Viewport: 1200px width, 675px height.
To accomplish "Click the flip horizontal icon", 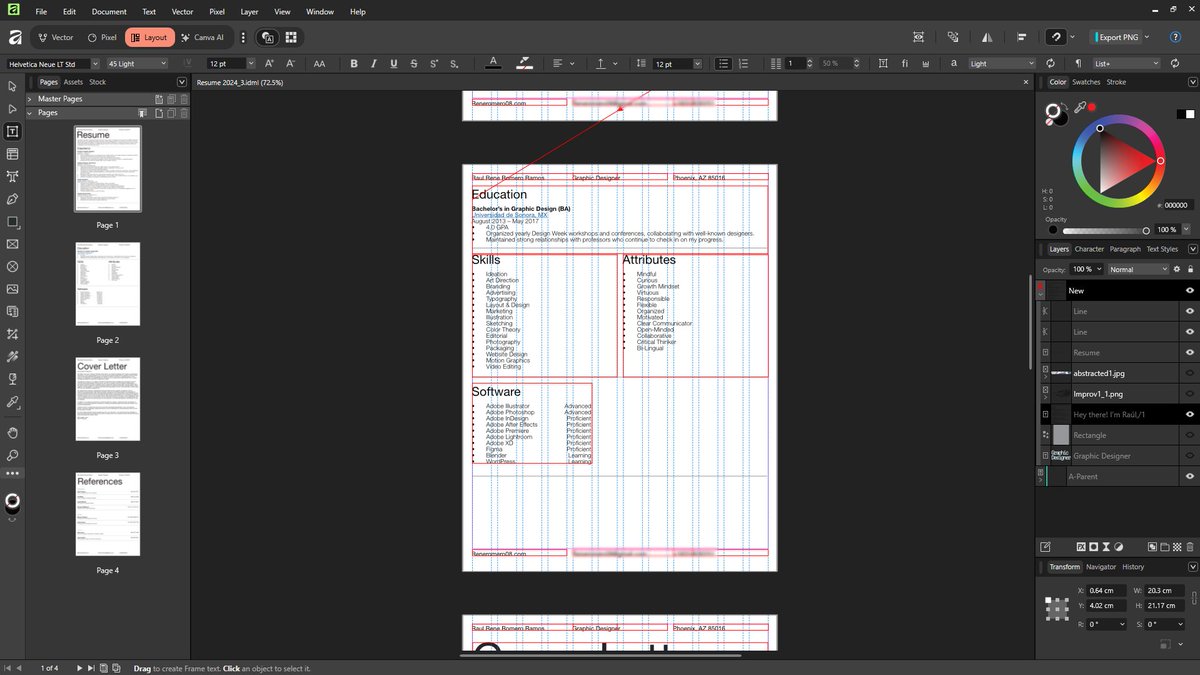I will [x=987, y=37].
